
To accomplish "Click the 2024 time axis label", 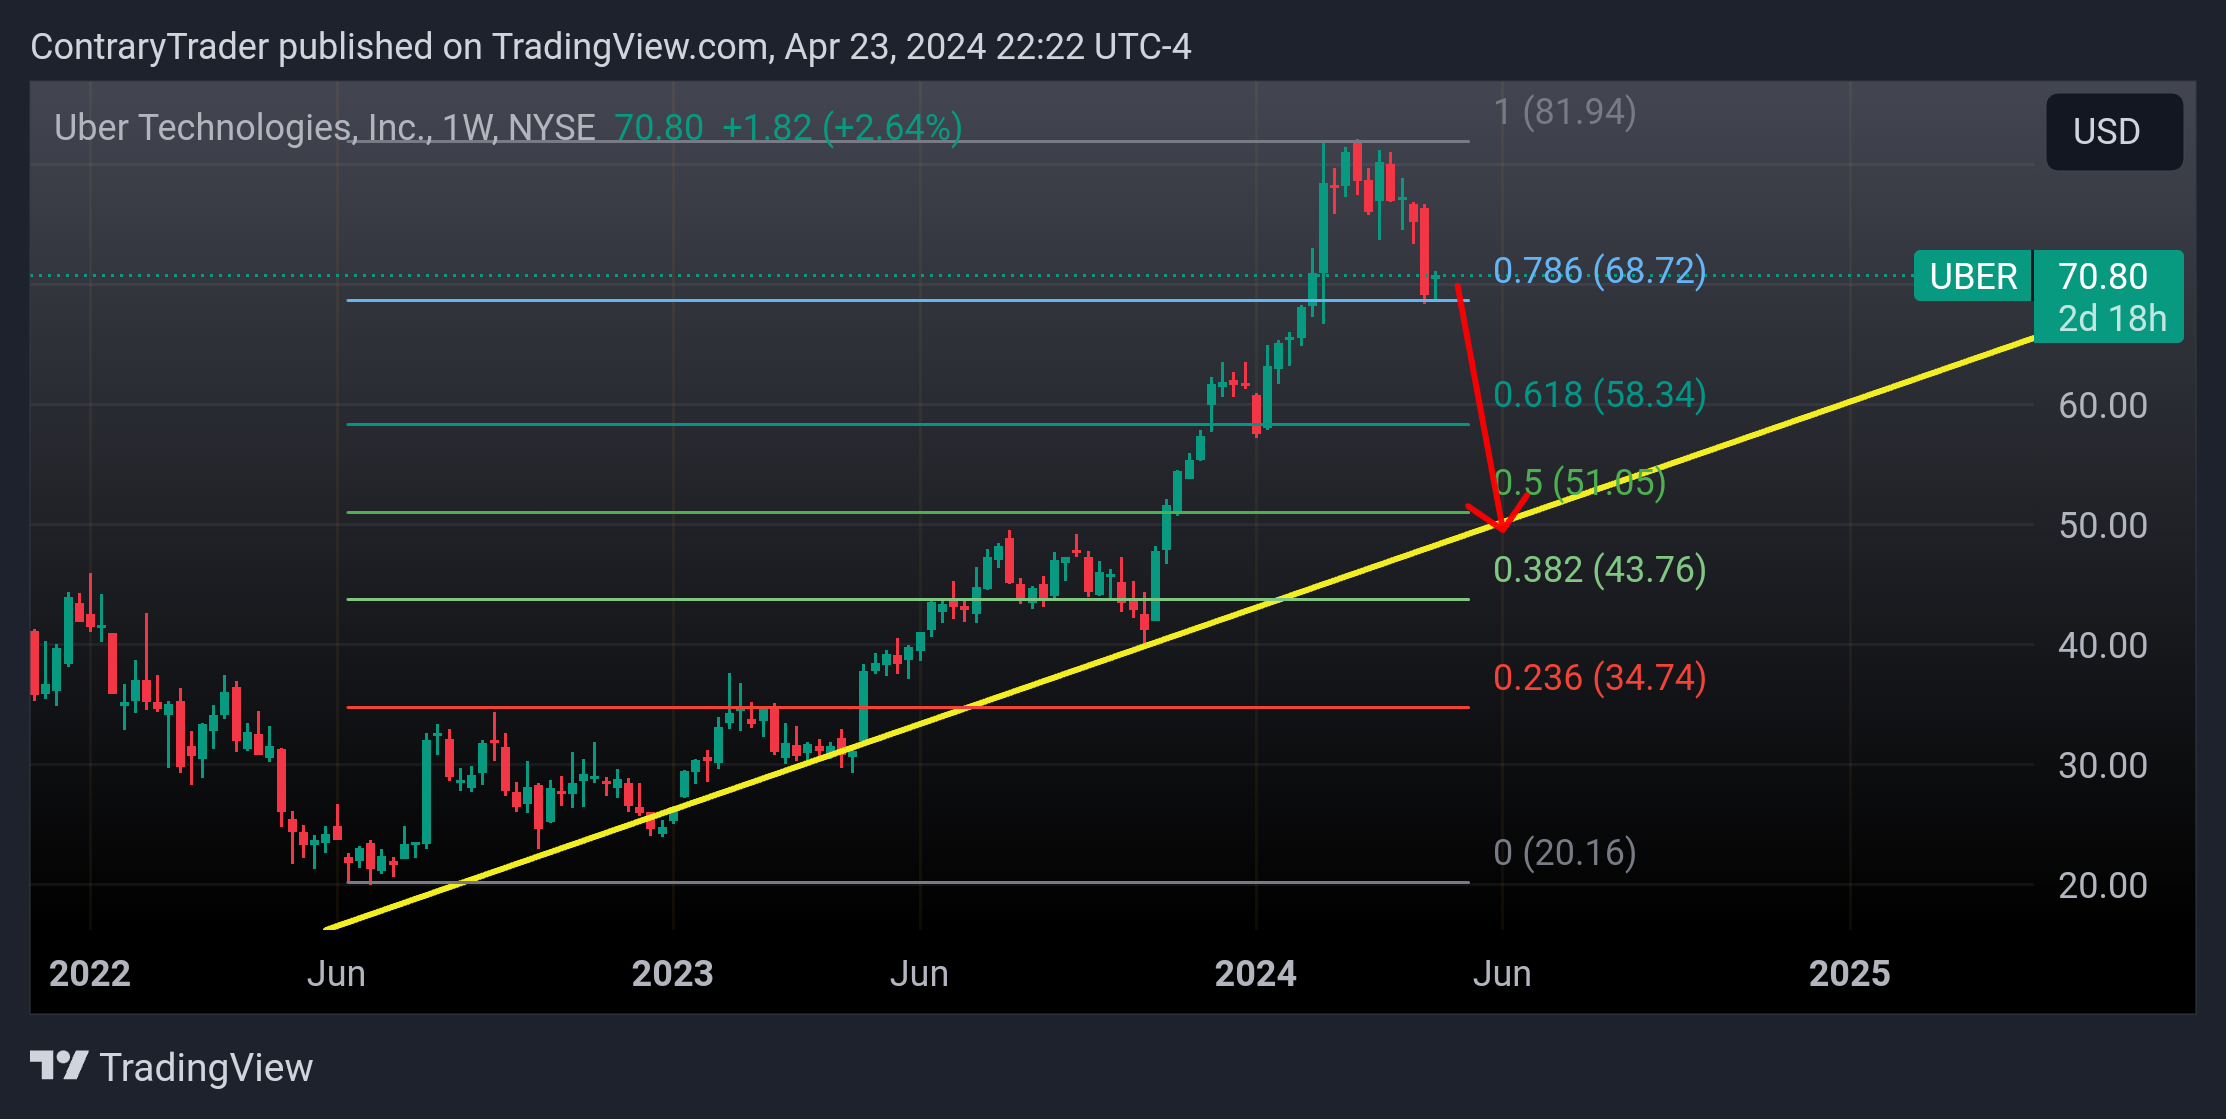I will coord(1256,974).
